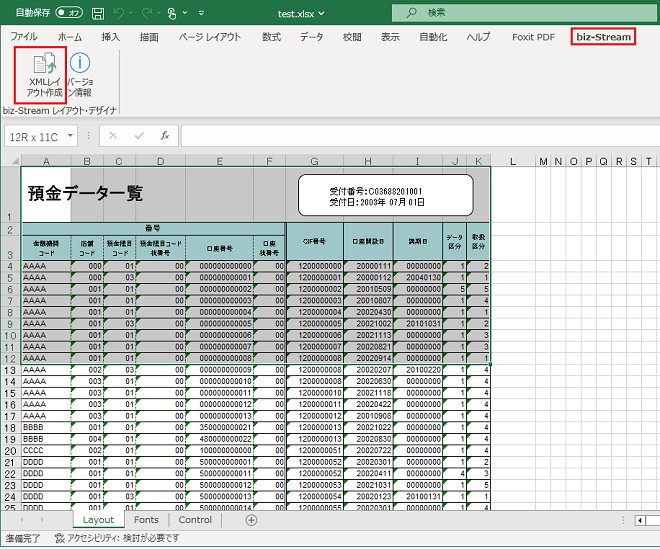Click the Insert Function fx icon
660x549 pixels.
click(165, 136)
